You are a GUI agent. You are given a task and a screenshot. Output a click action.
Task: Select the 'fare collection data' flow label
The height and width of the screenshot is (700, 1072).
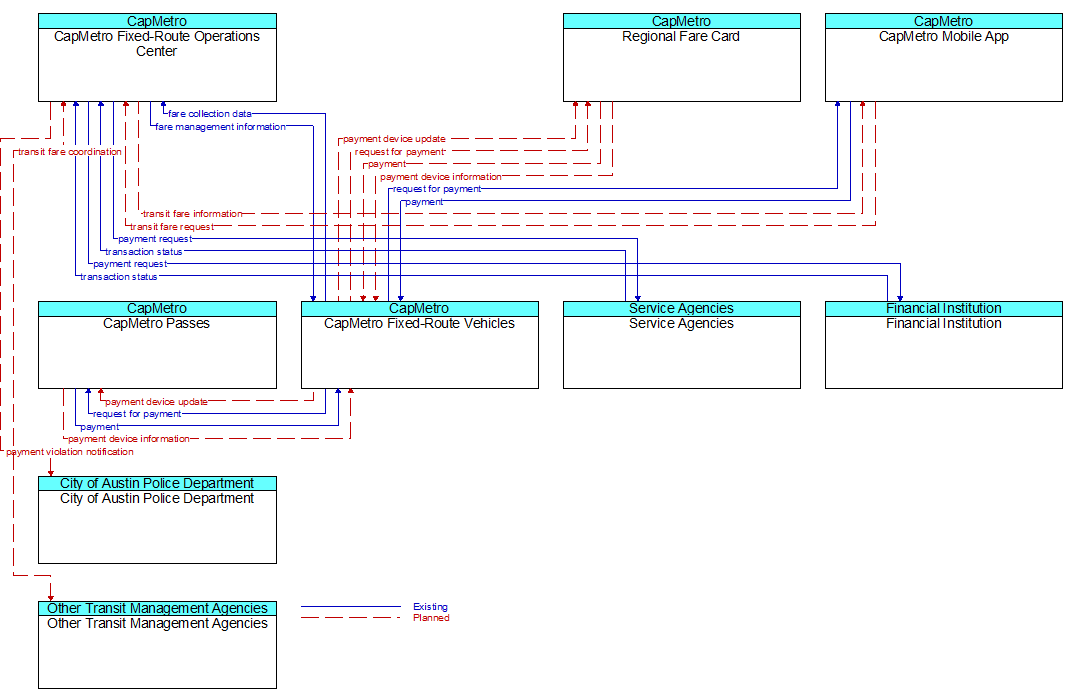210,114
